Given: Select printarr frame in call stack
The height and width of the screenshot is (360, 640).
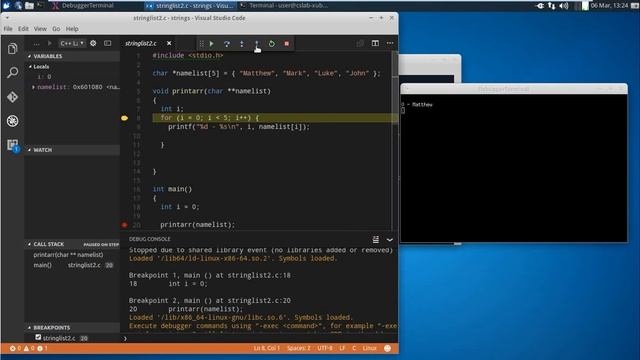Looking at the screenshot, I should pyautogui.click(x=72, y=255).
